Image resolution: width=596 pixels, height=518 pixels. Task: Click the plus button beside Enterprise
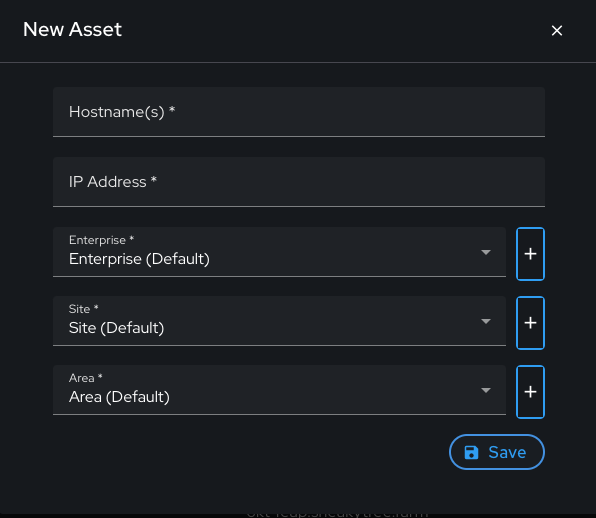[530, 254]
